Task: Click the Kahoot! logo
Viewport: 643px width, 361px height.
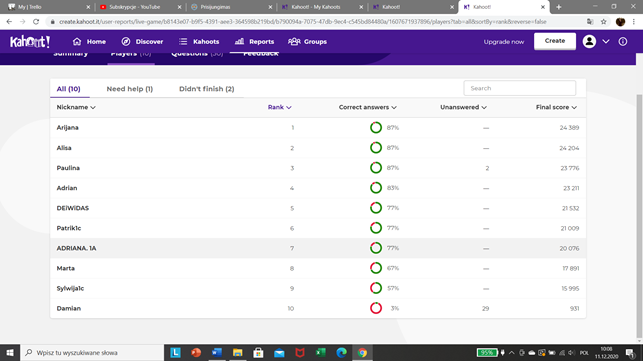Action: (x=30, y=41)
